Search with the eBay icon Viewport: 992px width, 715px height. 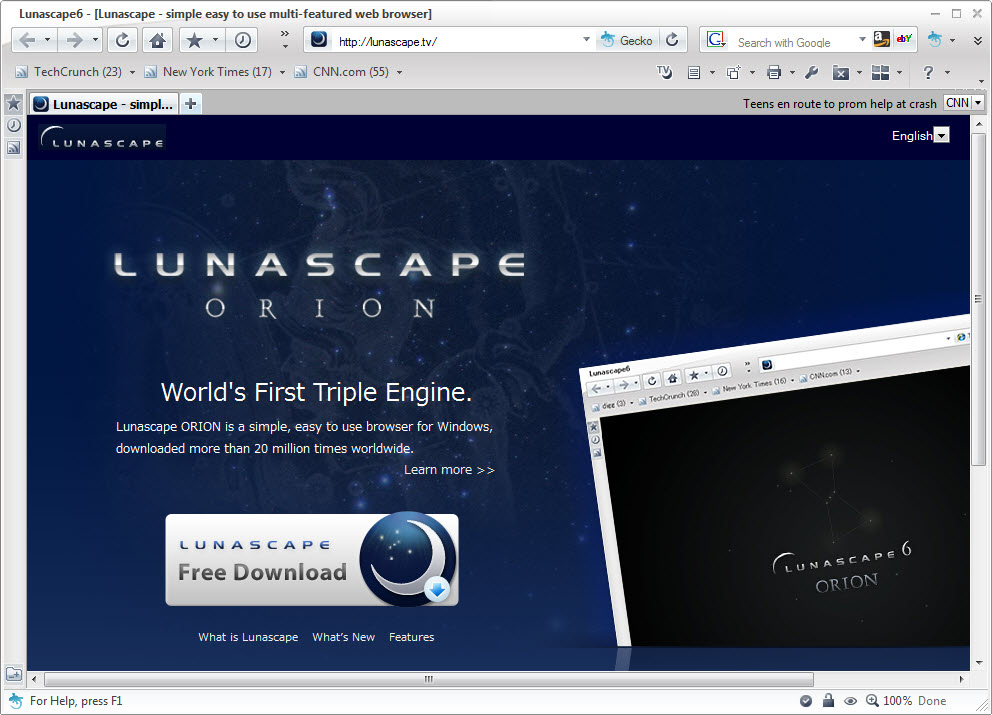click(x=904, y=39)
